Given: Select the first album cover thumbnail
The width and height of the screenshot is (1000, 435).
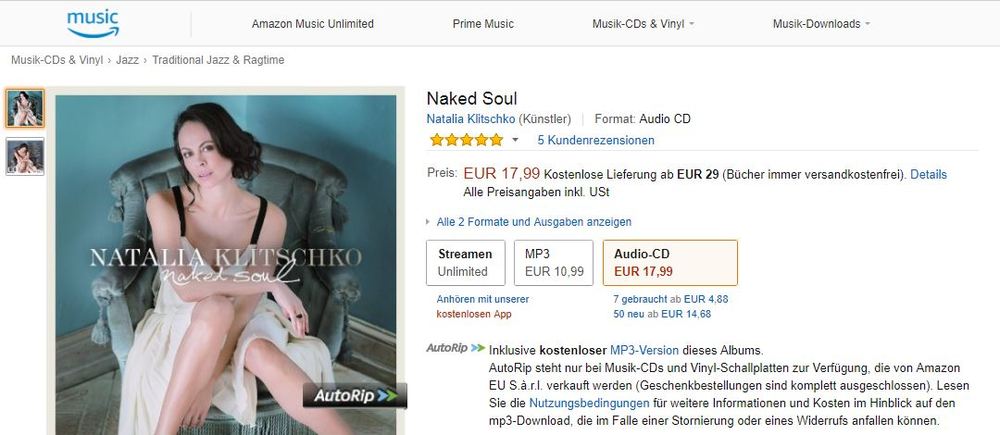Looking at the screenshot, I should click(25, 108).
